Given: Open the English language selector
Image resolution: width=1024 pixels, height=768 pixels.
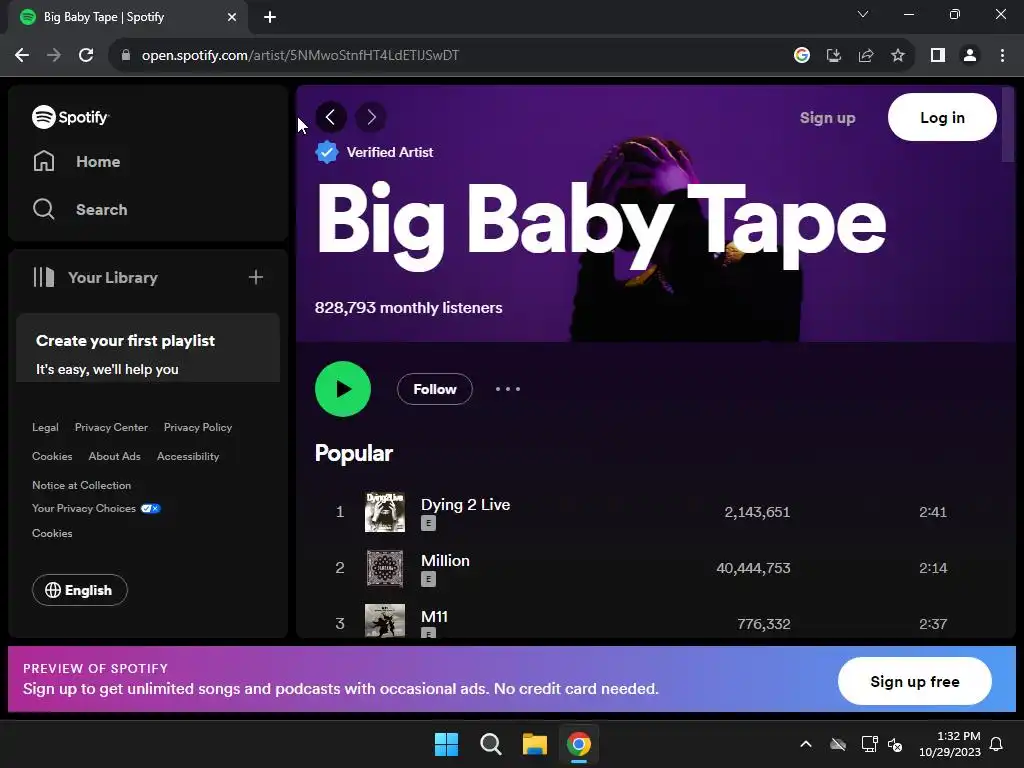Looking at the screenshot, I should point(80,590).
